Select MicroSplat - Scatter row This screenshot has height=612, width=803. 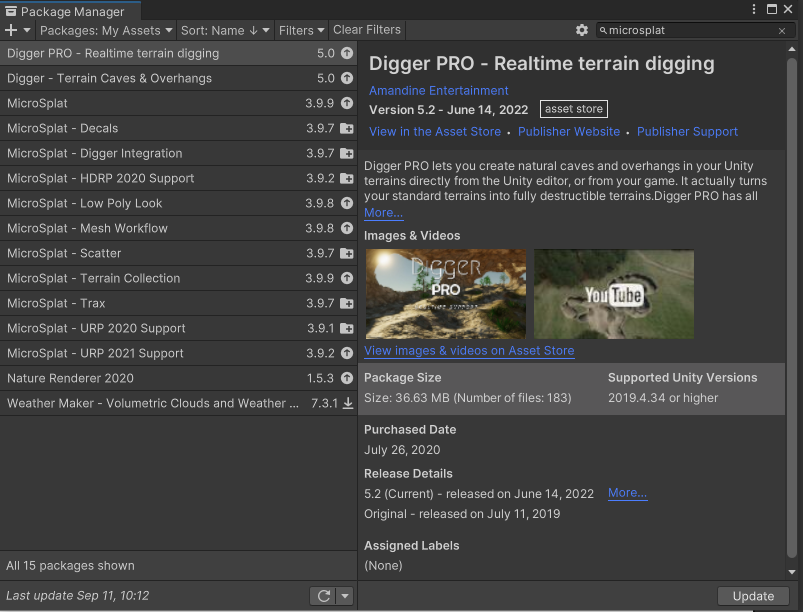[x=178, y=253]
